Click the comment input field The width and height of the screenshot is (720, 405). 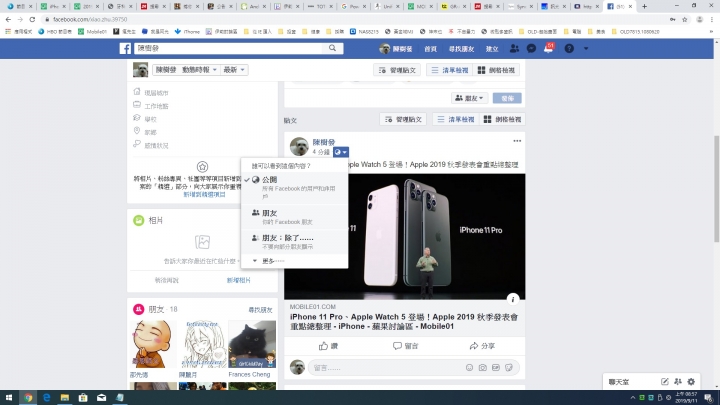[x=386, y=368]
